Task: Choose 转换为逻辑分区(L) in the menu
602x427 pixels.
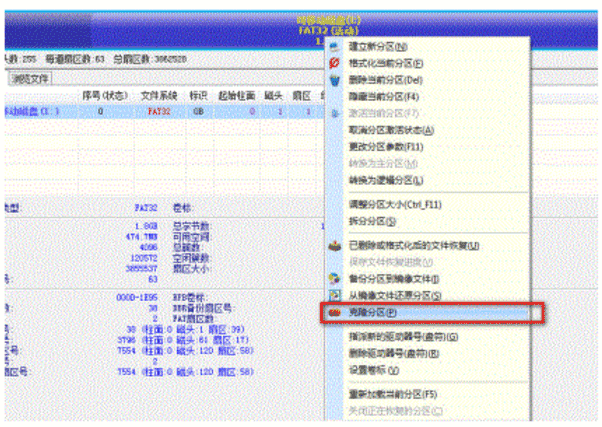Action: point(385,180)
